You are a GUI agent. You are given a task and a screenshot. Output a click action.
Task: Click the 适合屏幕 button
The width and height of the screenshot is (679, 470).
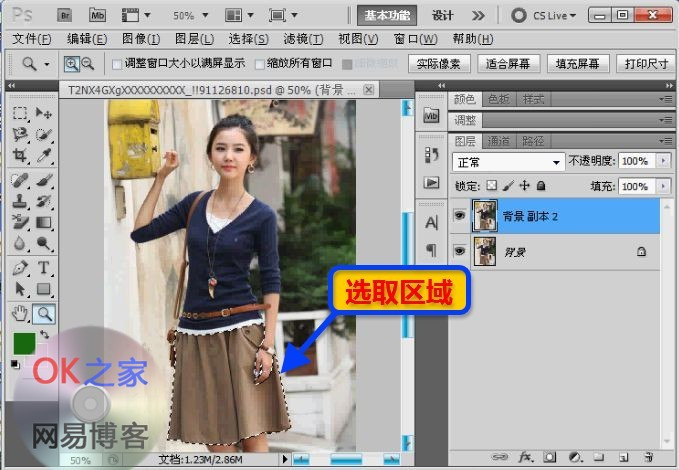[x=507, y=63]
